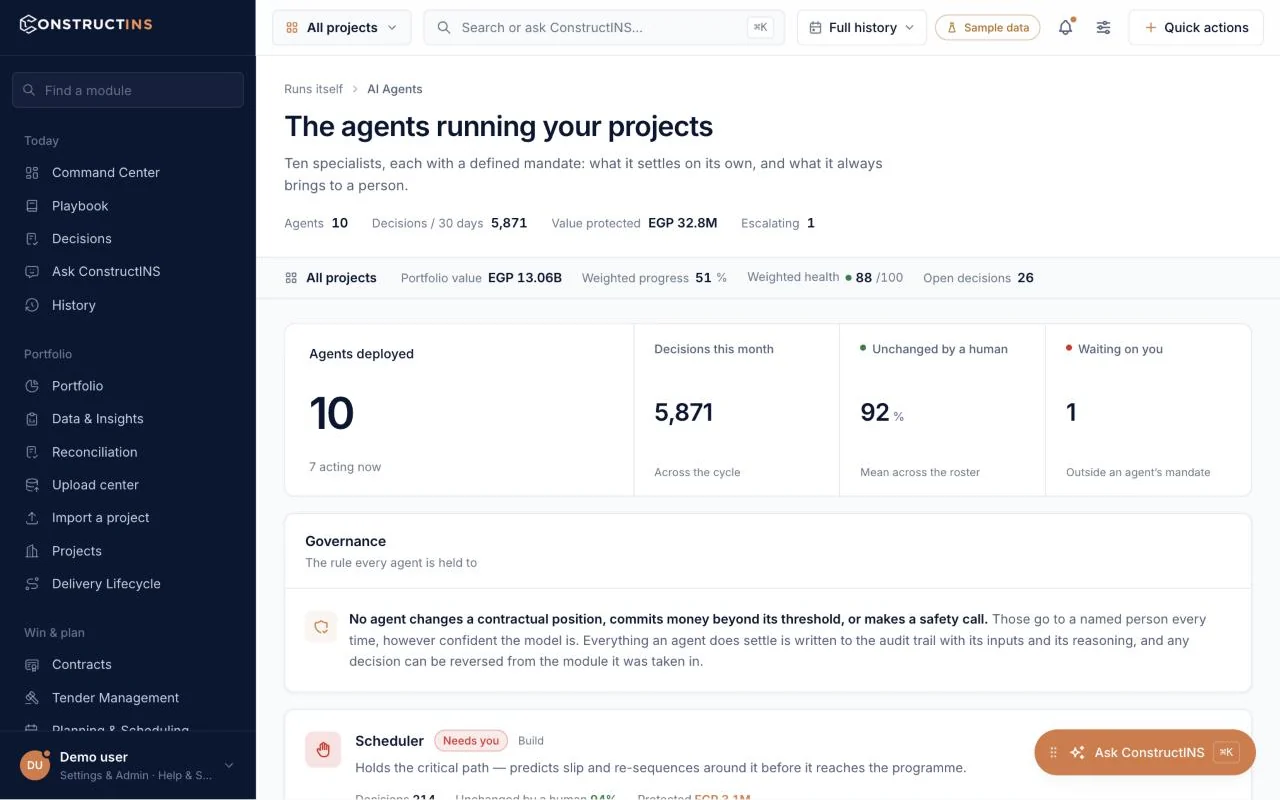The height and width of the screenshot is (800, 1280).
Task: Click the Agents deployed card
Action: pos(460,410)
